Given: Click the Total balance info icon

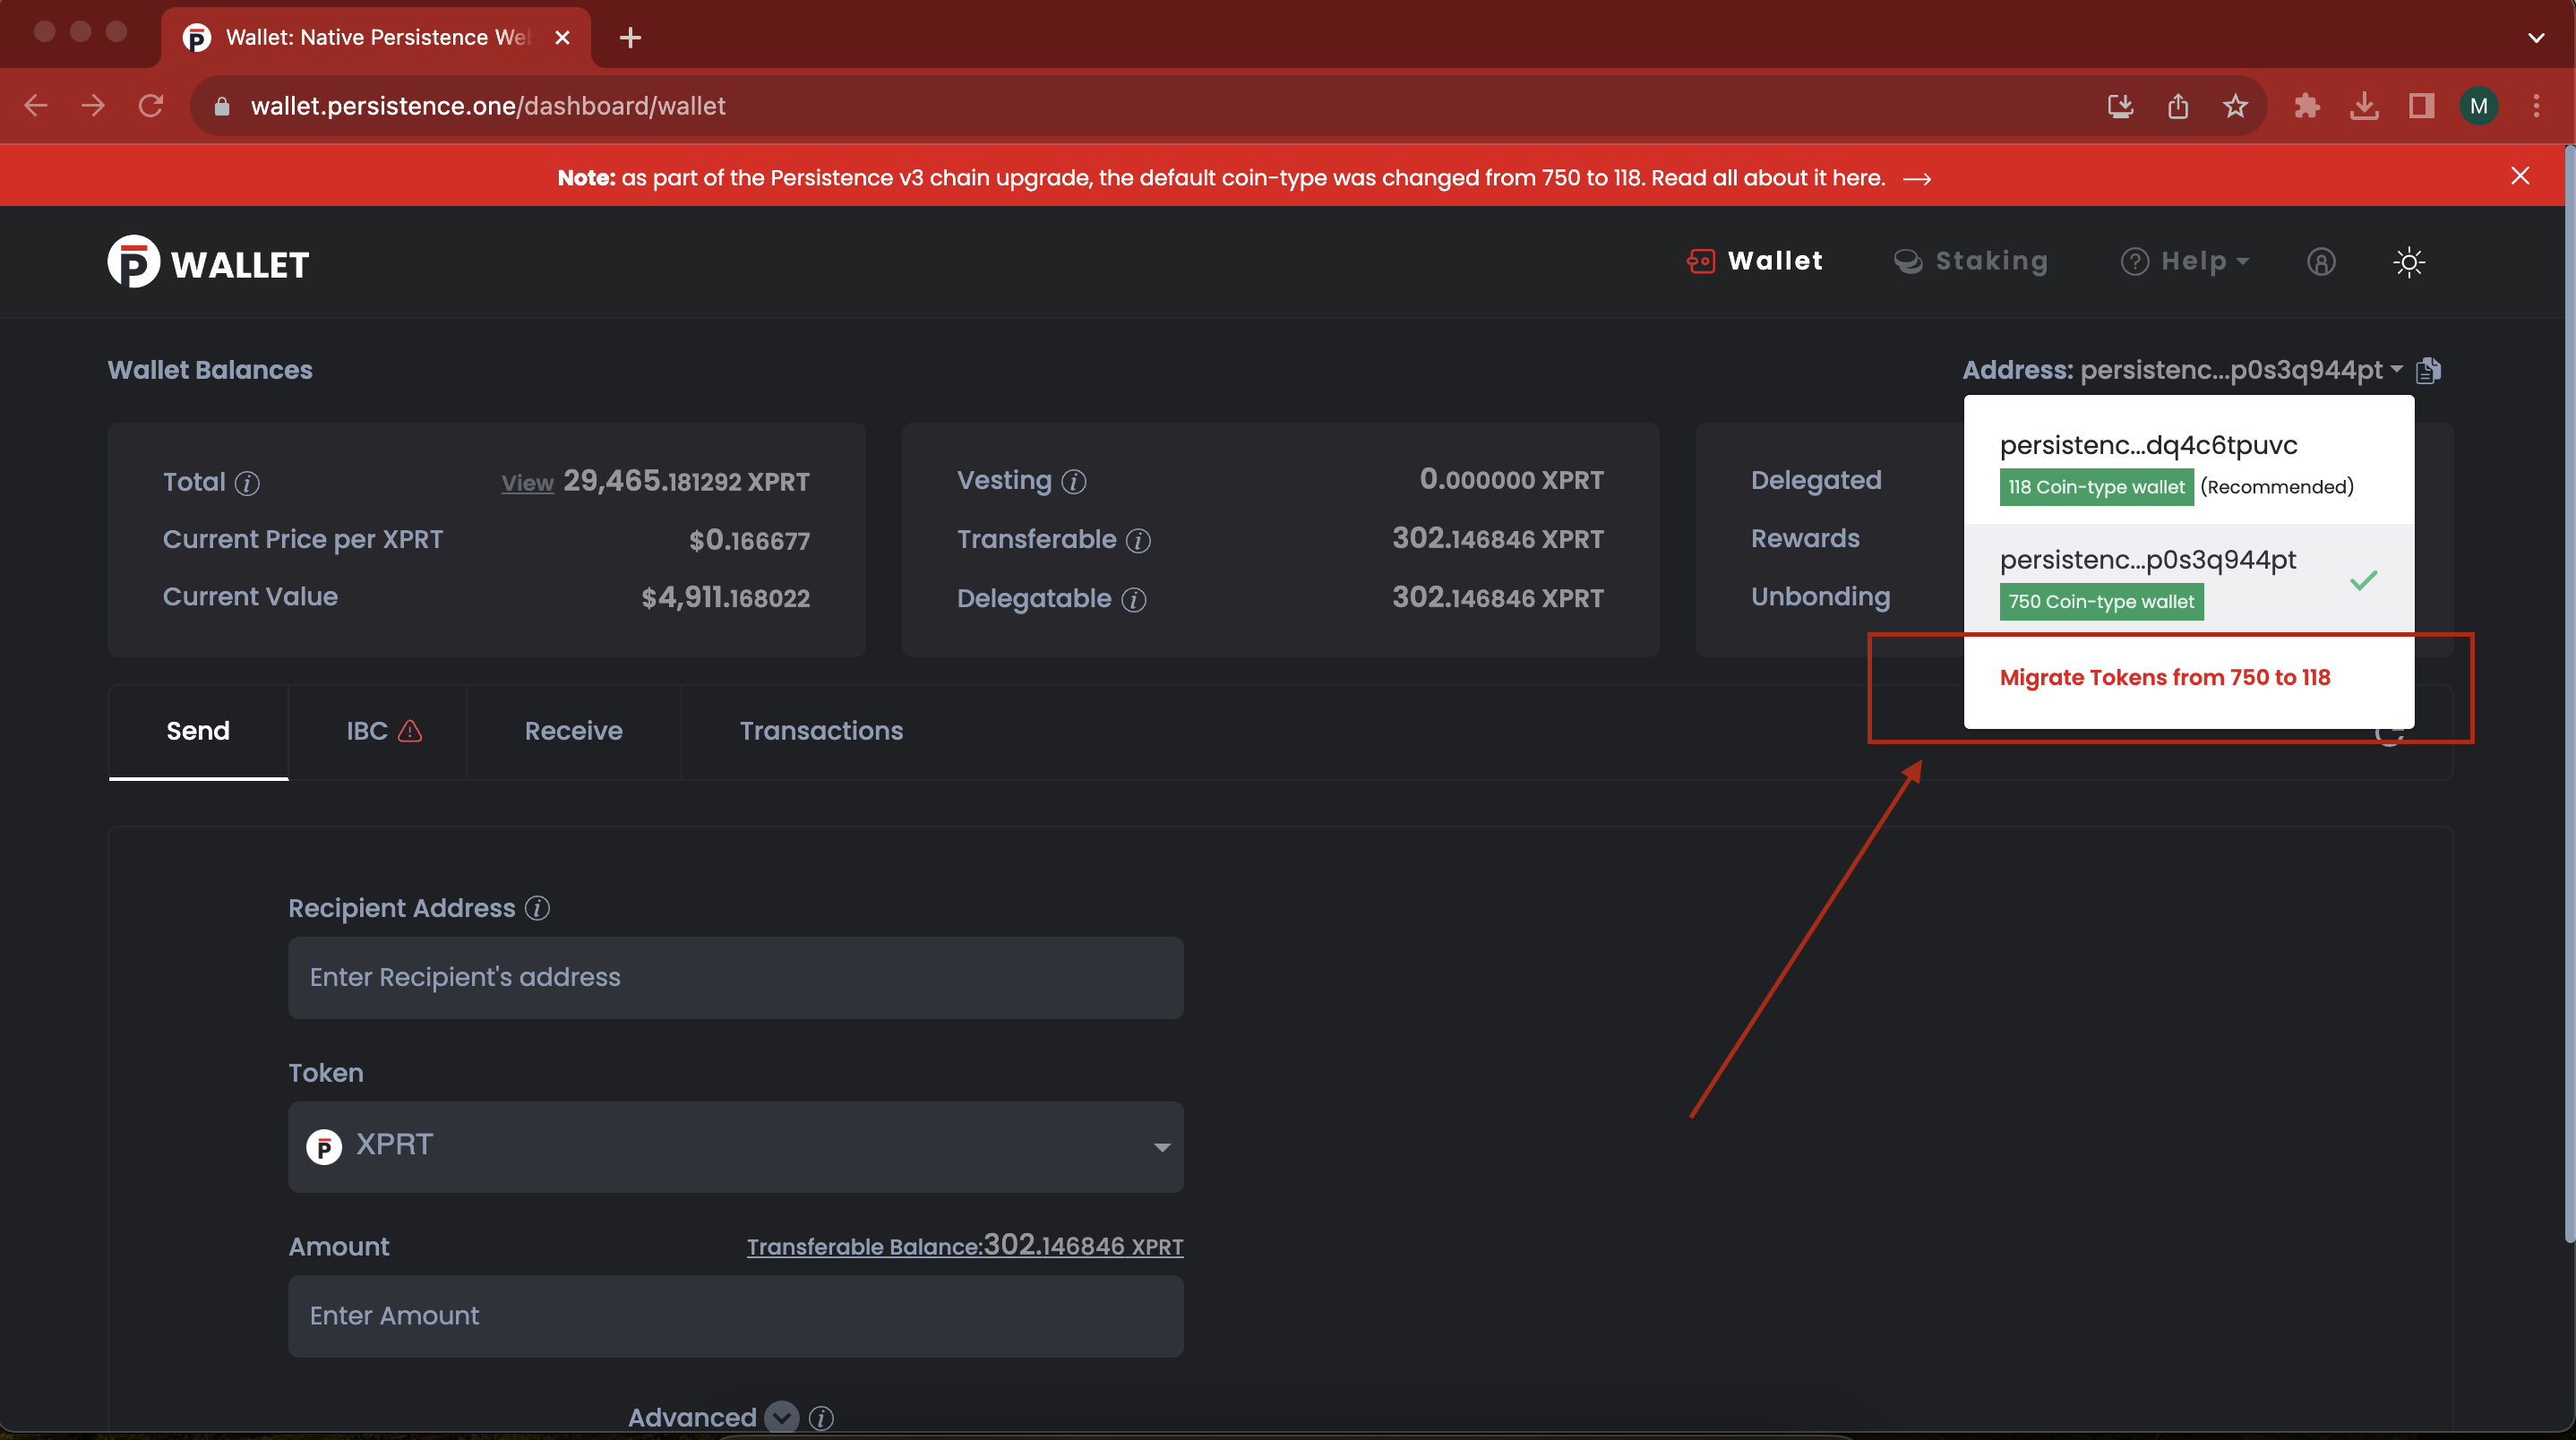Looking at the screenshot, I should coord(247,484).
